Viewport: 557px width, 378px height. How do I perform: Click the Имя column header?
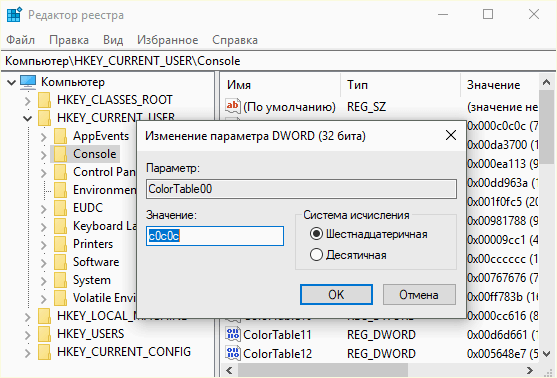click(x=280, y=85)
